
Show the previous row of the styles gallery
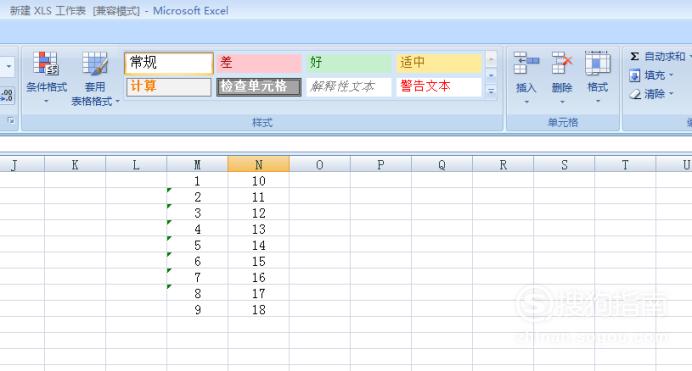(491, 59)
